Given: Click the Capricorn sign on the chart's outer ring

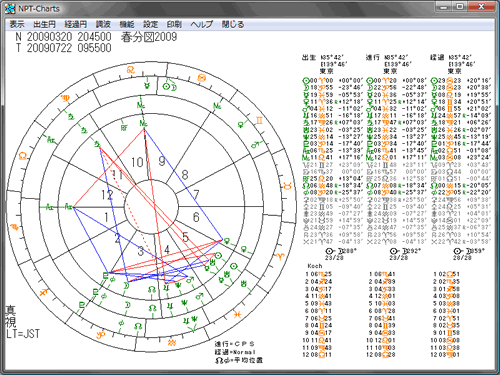Looking at the screenshot, I should click(100, 334).
